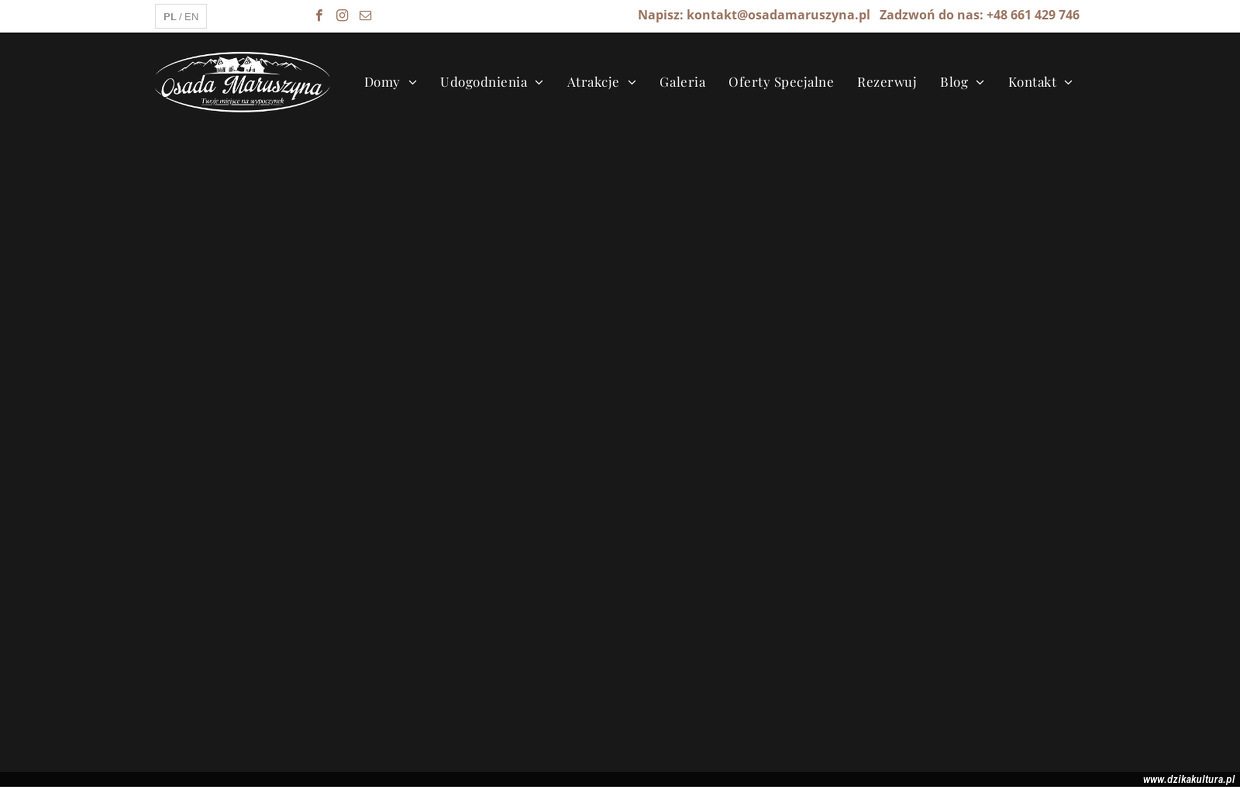The width and height of the screenshot is (1240, 787).
Task: Open Oferty Specjalne page
Action: pos(781,82)
